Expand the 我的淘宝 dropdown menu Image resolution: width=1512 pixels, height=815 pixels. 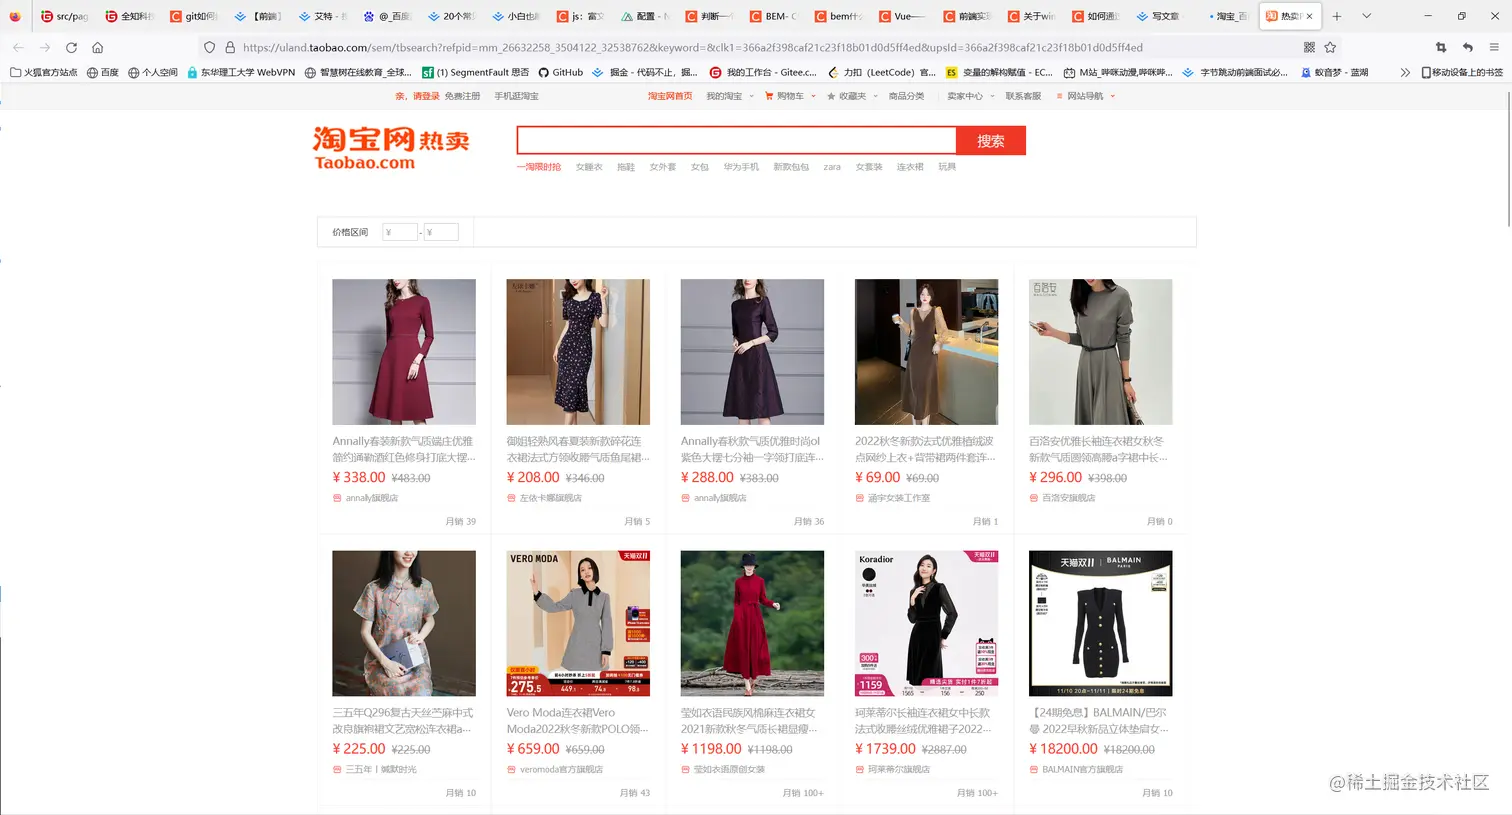(728, 96)
